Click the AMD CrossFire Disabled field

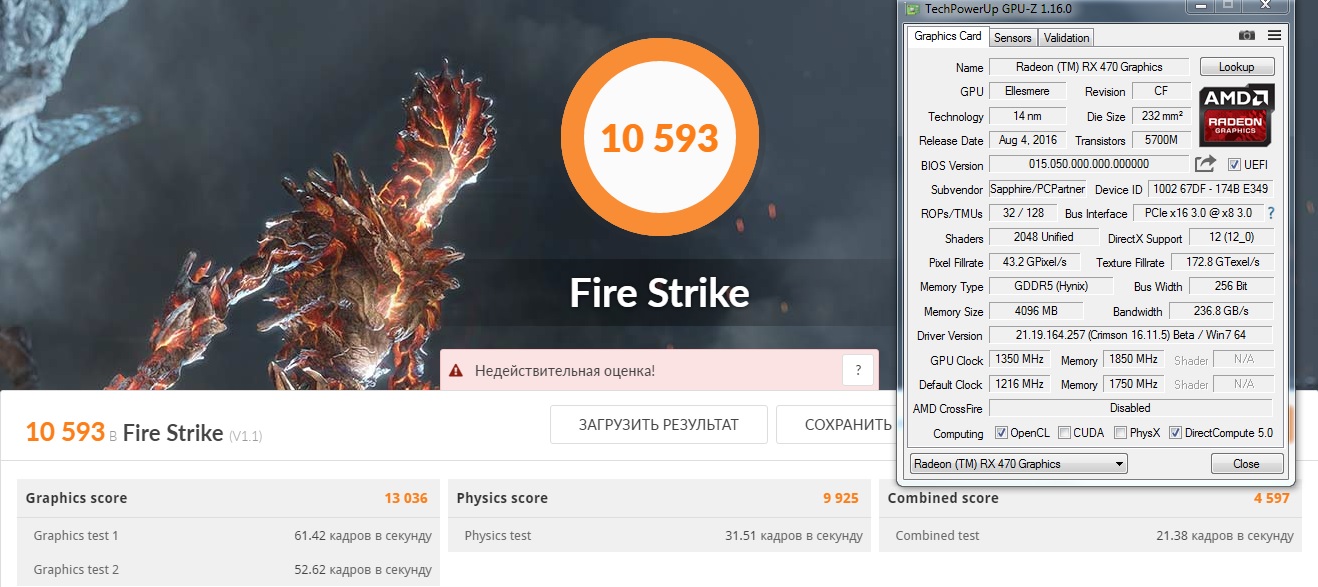pyautogui.click(x=1131, y=408)
